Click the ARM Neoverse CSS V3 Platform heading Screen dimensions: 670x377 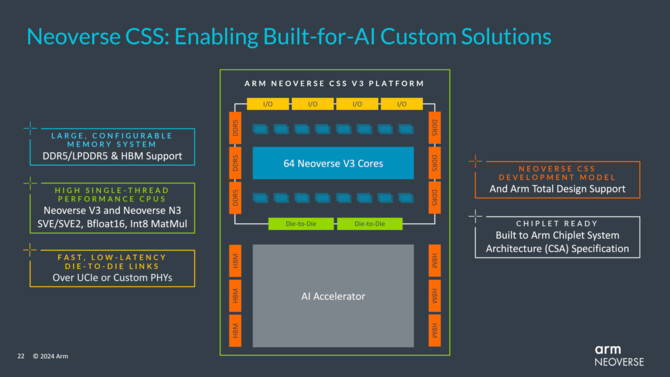(334, 83)
